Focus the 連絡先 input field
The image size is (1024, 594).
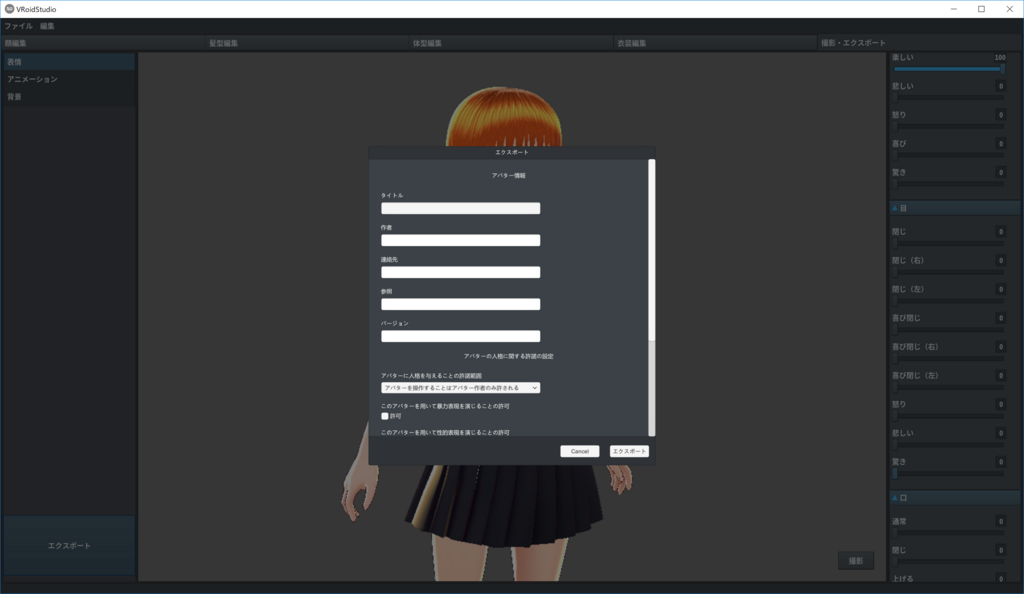(460, 272)
